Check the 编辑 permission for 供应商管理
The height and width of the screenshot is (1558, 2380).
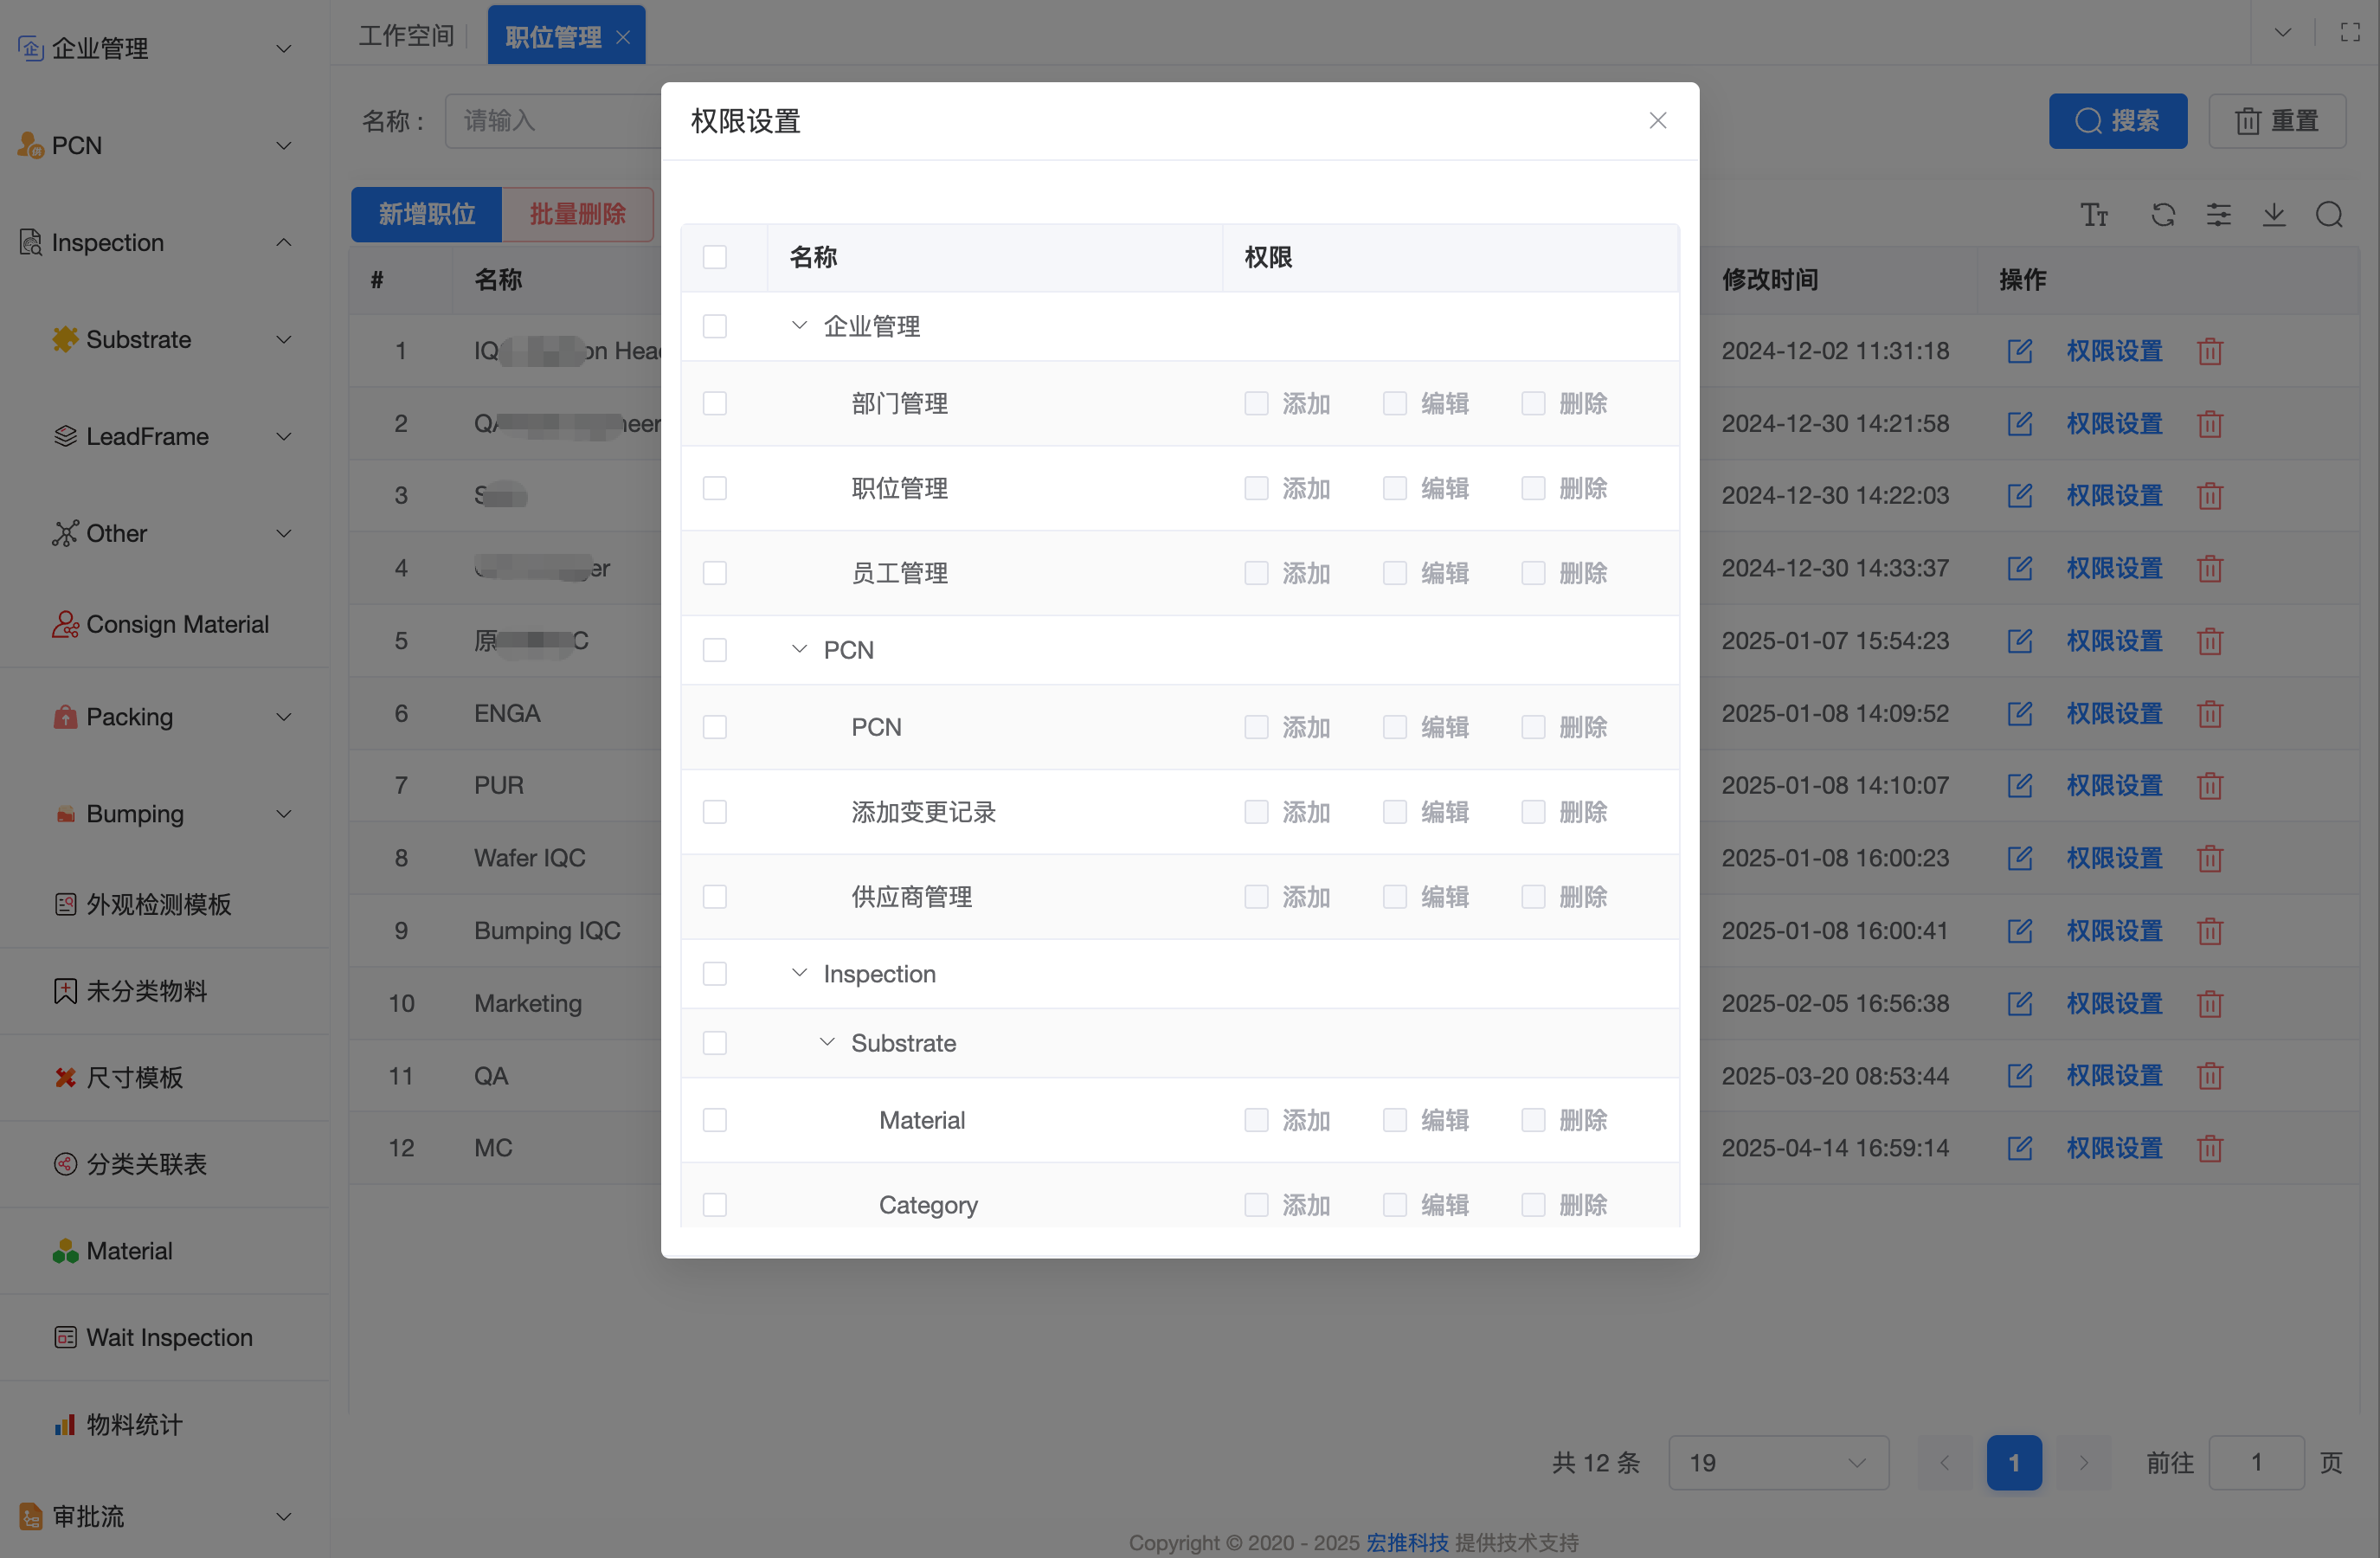pos(1394,897)
